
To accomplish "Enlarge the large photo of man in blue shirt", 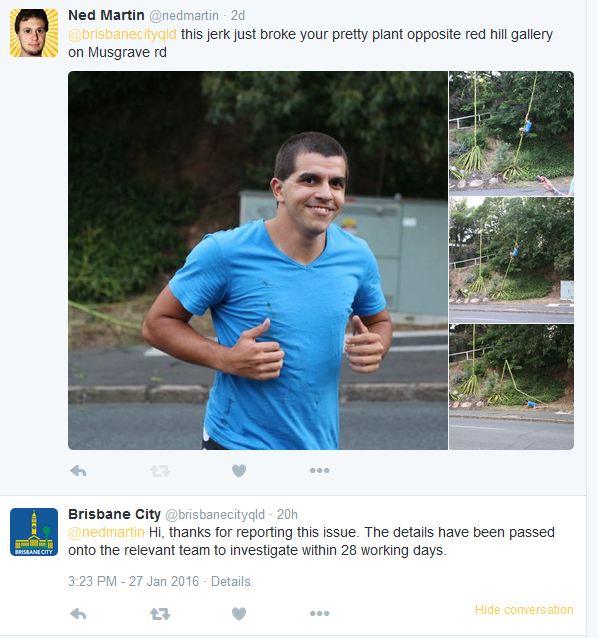I will pyautogui.click(x=258, y=260).
